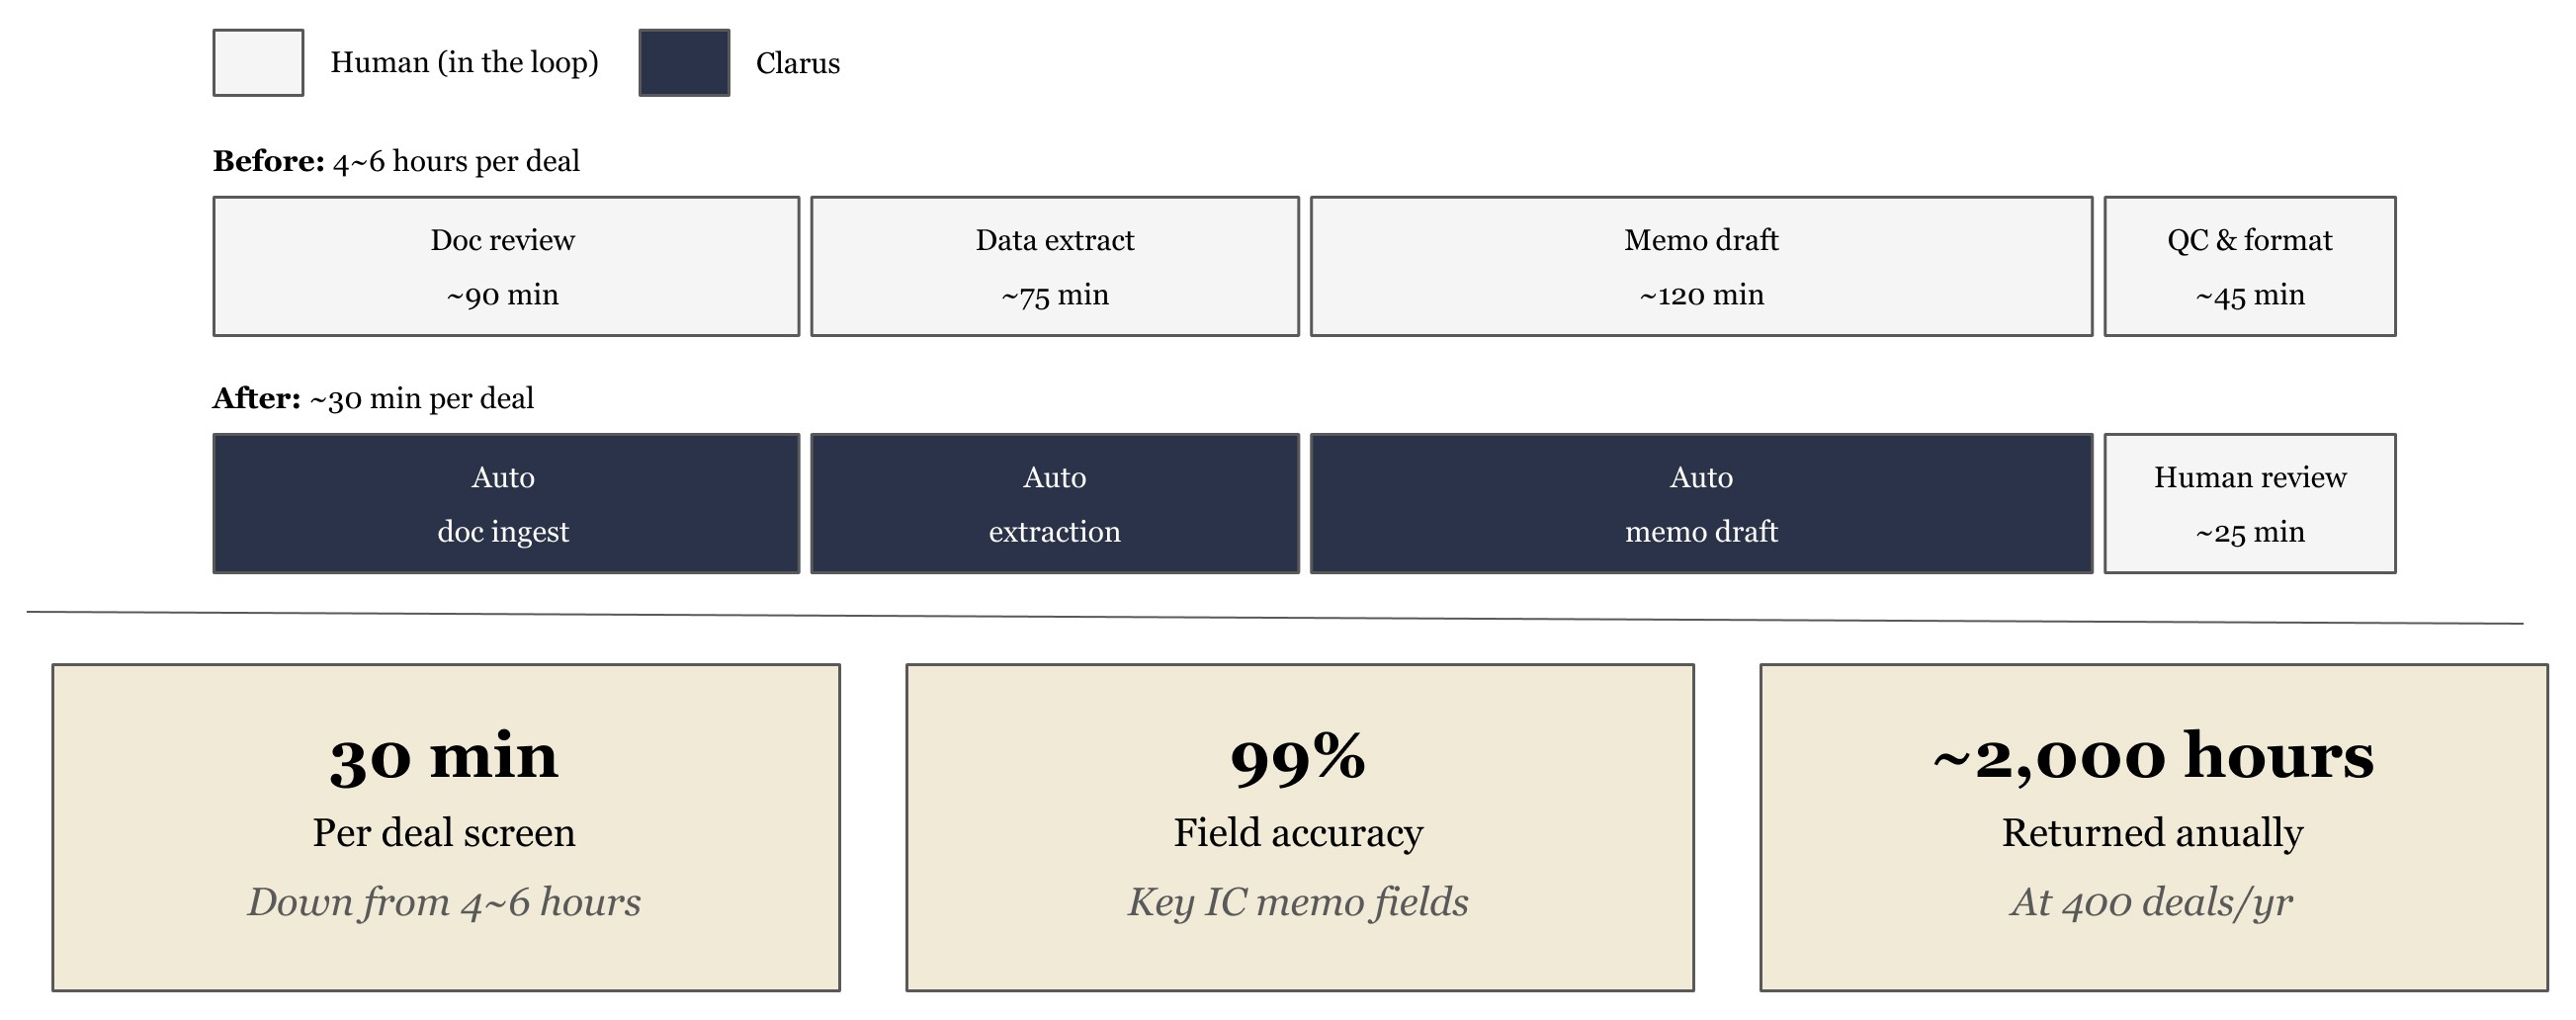The image size is (2576, 1020).
Task: Select the horizontal divider line
Action: click(1274, 617)
